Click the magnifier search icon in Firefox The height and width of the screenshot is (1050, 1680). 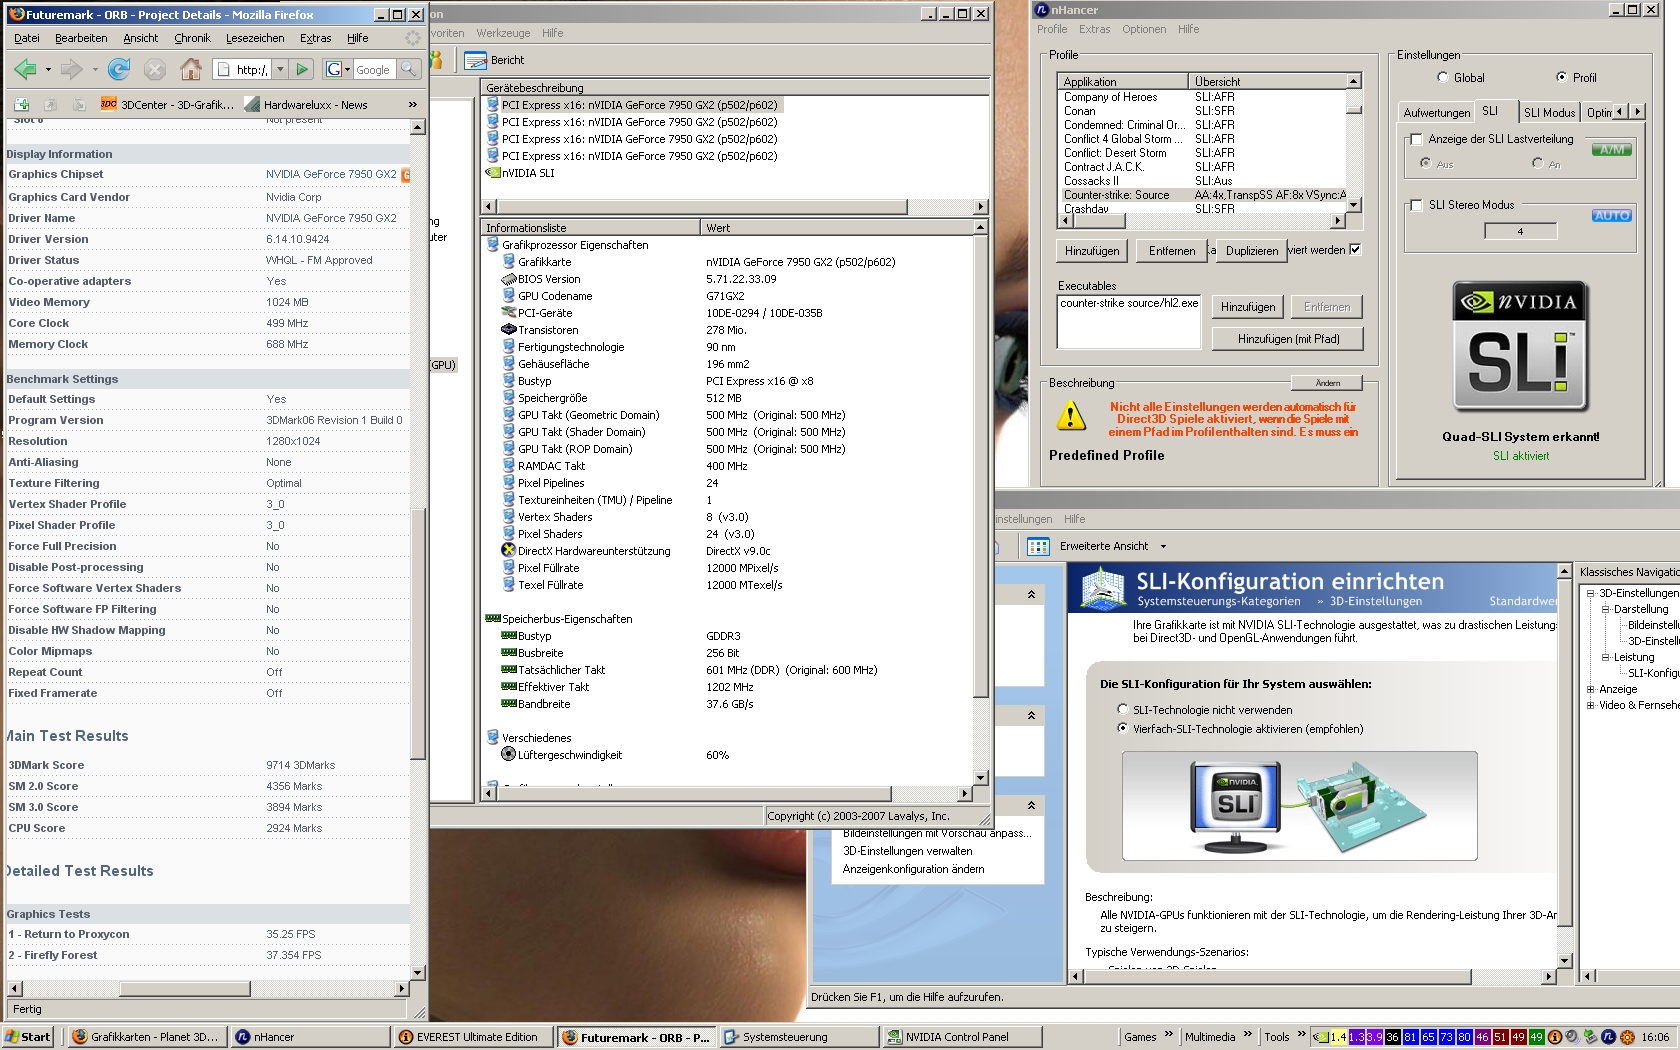(408, 69)
